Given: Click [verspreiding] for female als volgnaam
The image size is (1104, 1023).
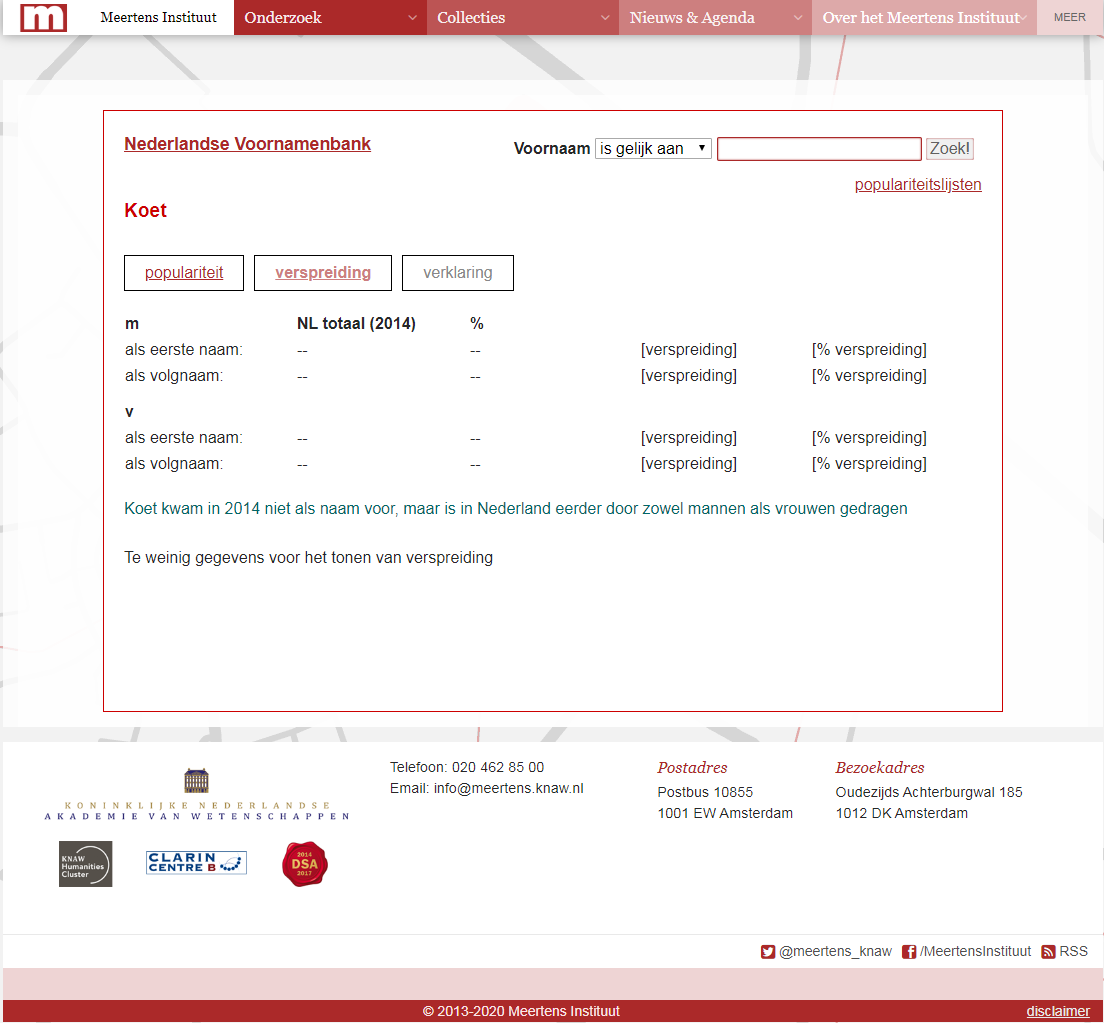Looking at the screenshot, I should tap(689, 464).
